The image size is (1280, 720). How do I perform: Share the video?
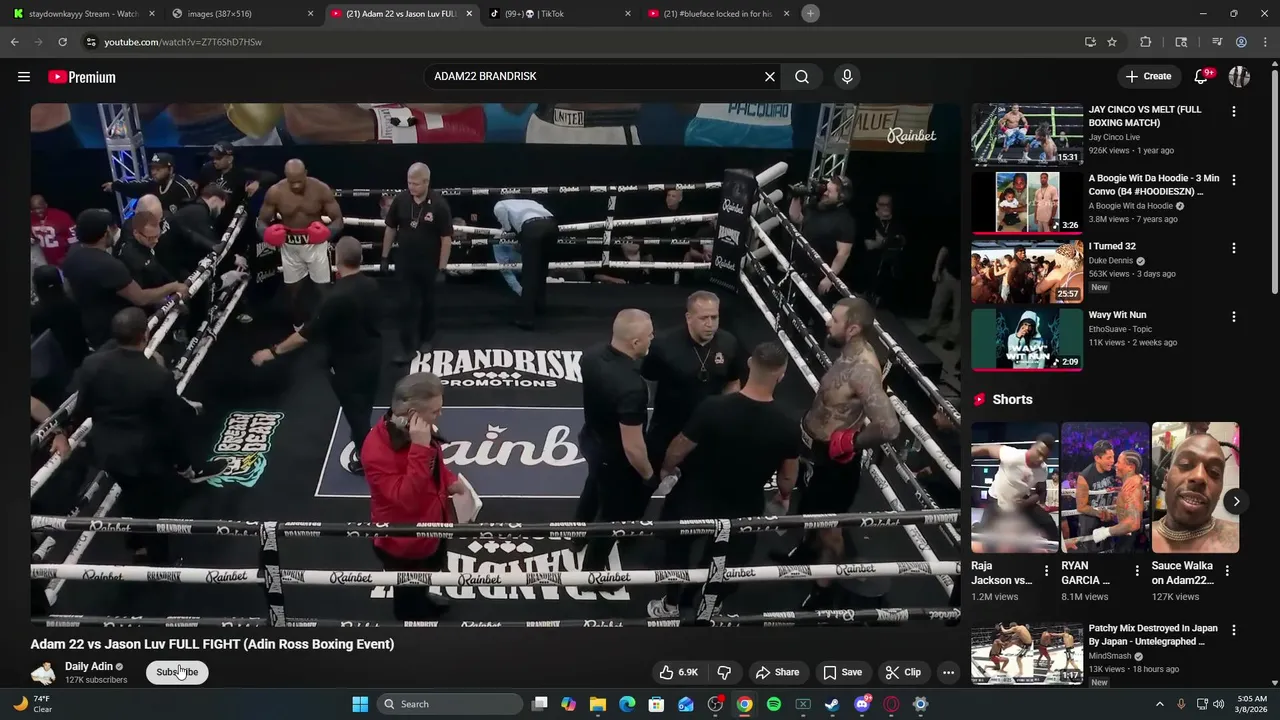777,672
